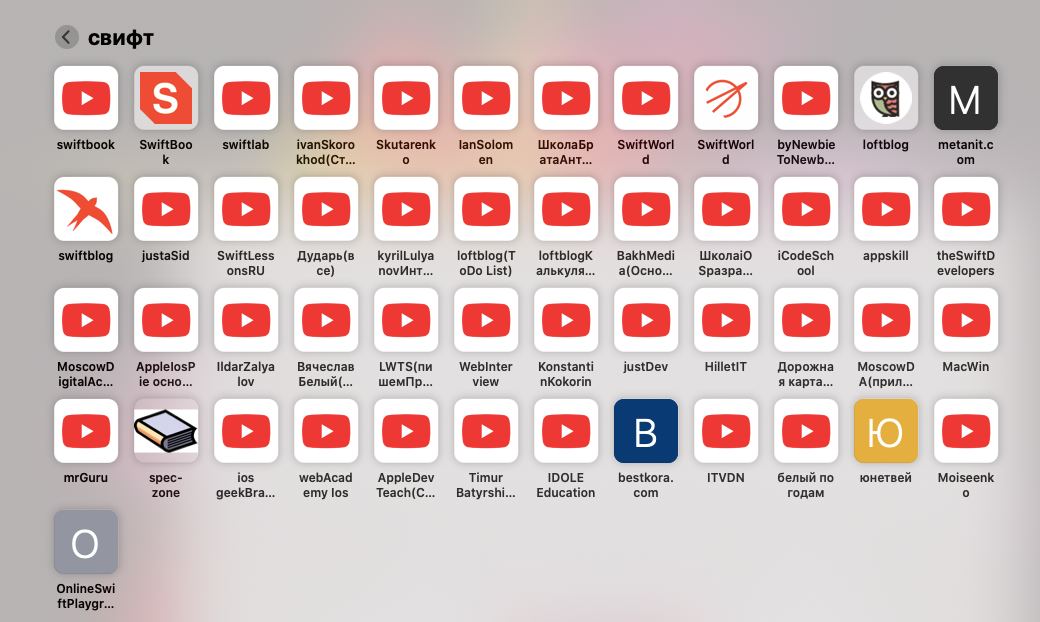This screenshot has height=622, width=1040.
Task: Open the OnlineSwiftPlaygr... bookmark
Action: coord(86,542)
